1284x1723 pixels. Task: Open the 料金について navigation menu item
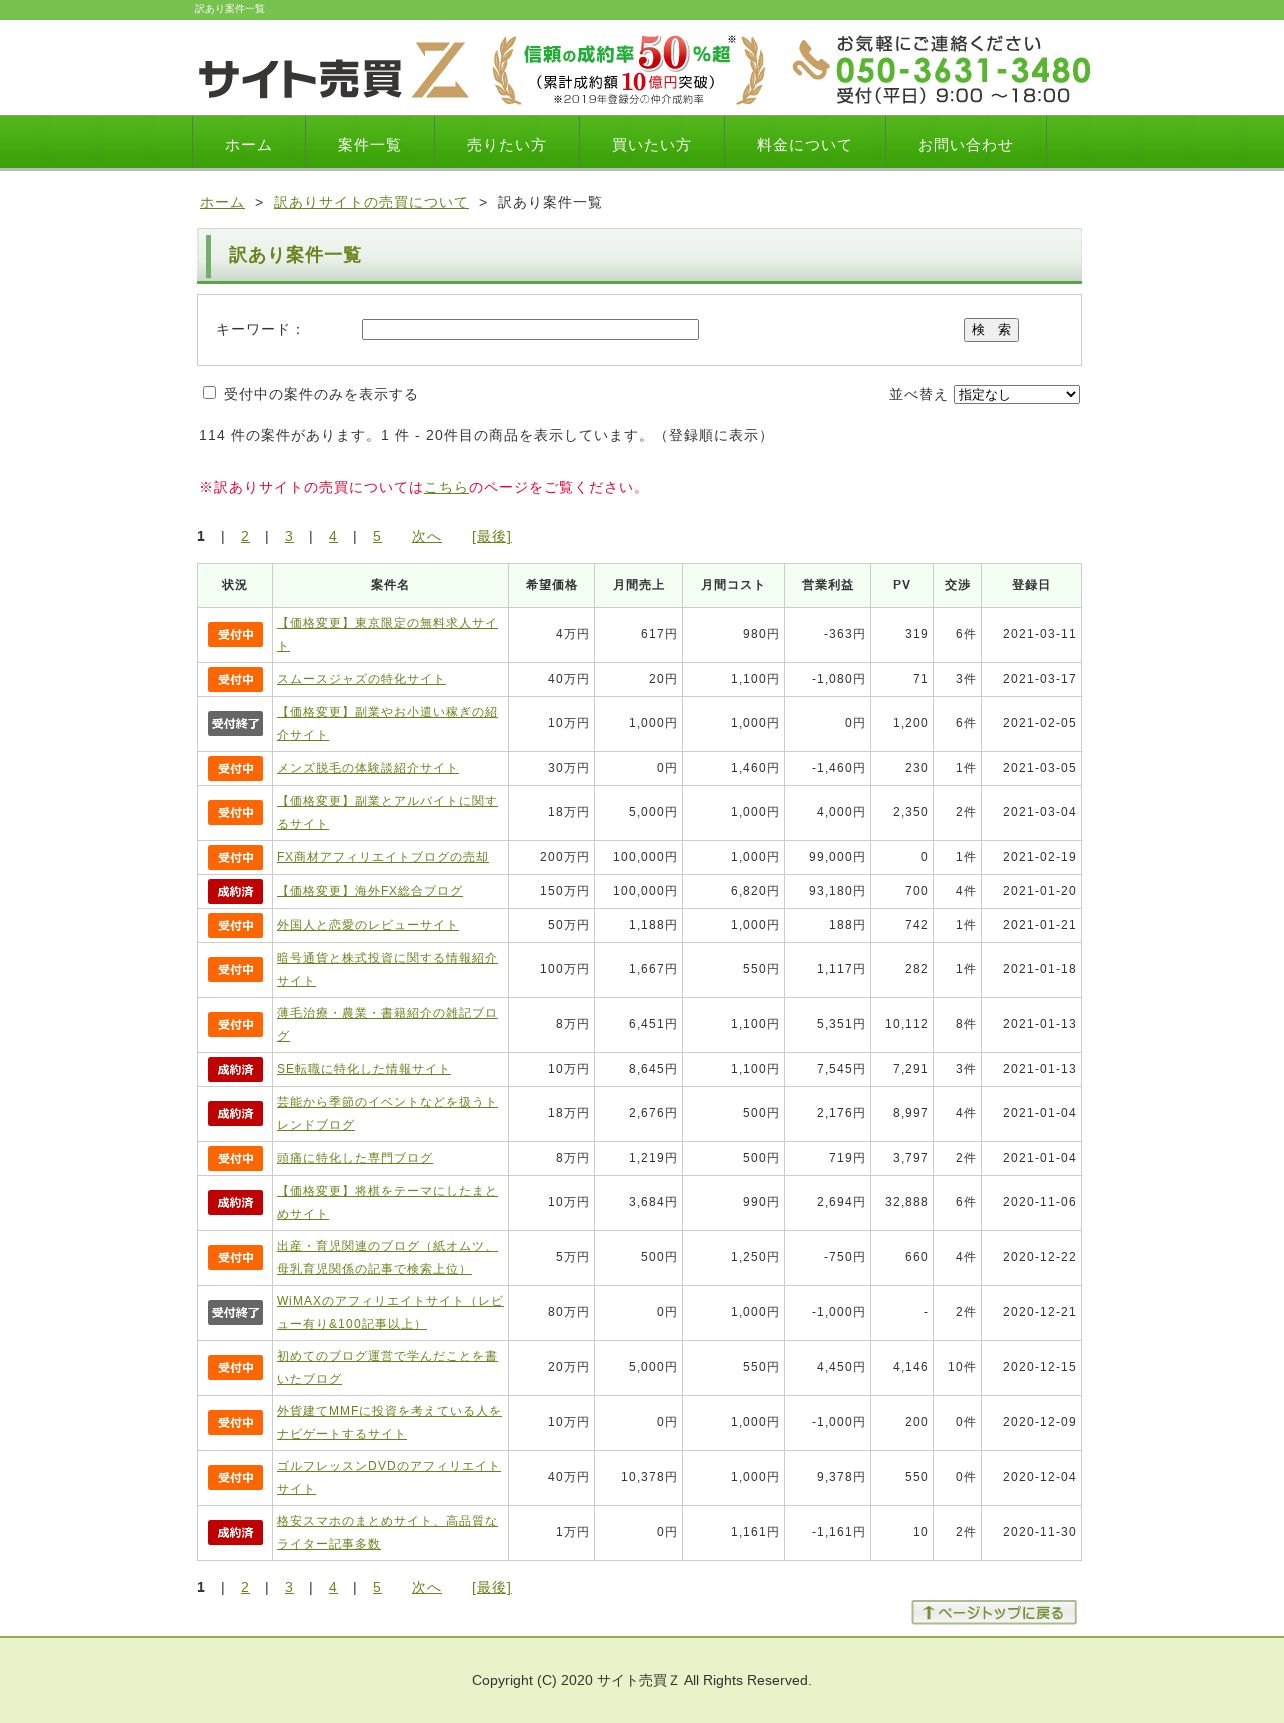(805, 144)
